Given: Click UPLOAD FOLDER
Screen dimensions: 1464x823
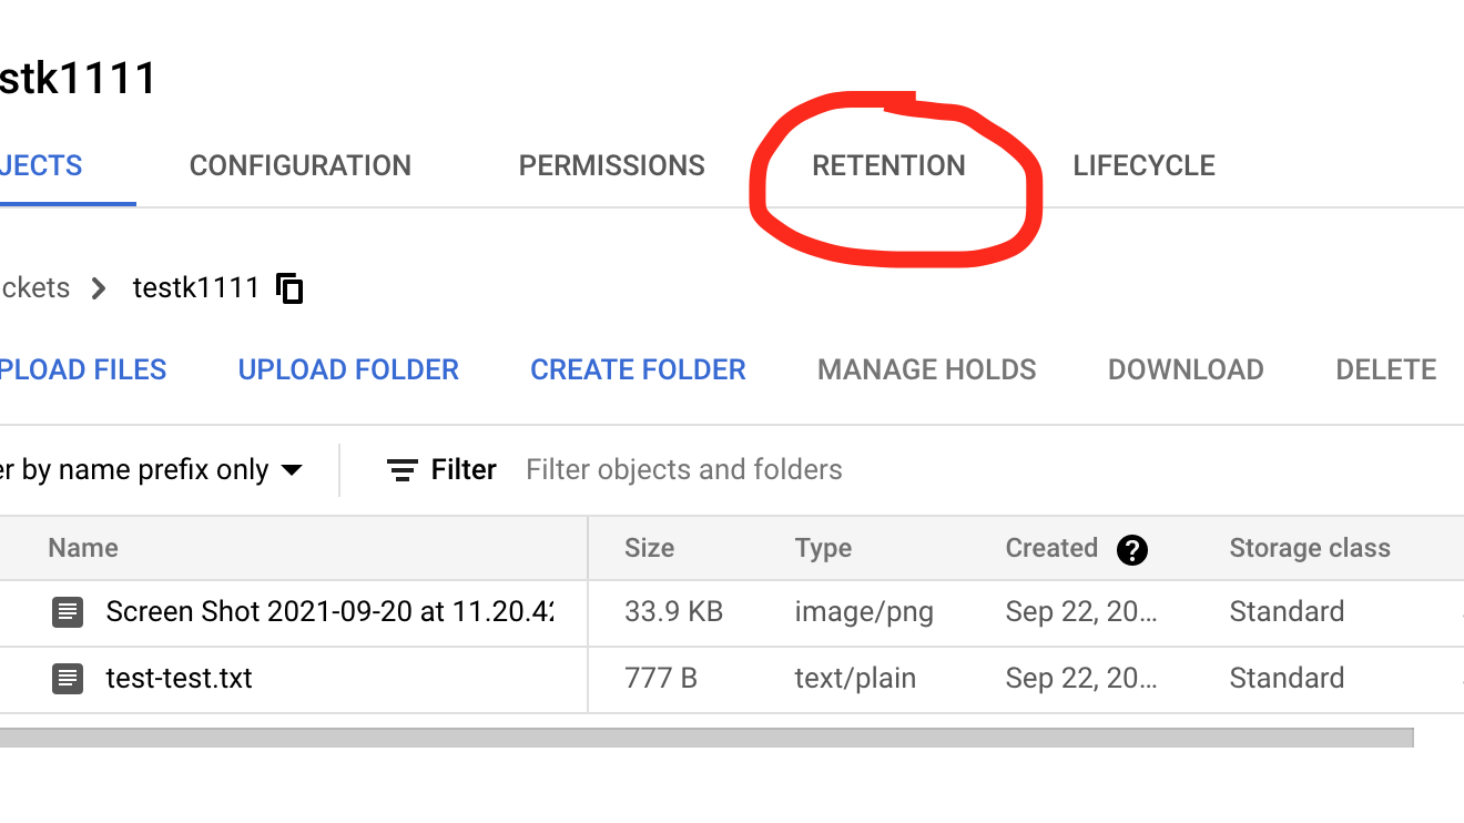Looking at the screenshot, I should (347, 369).
